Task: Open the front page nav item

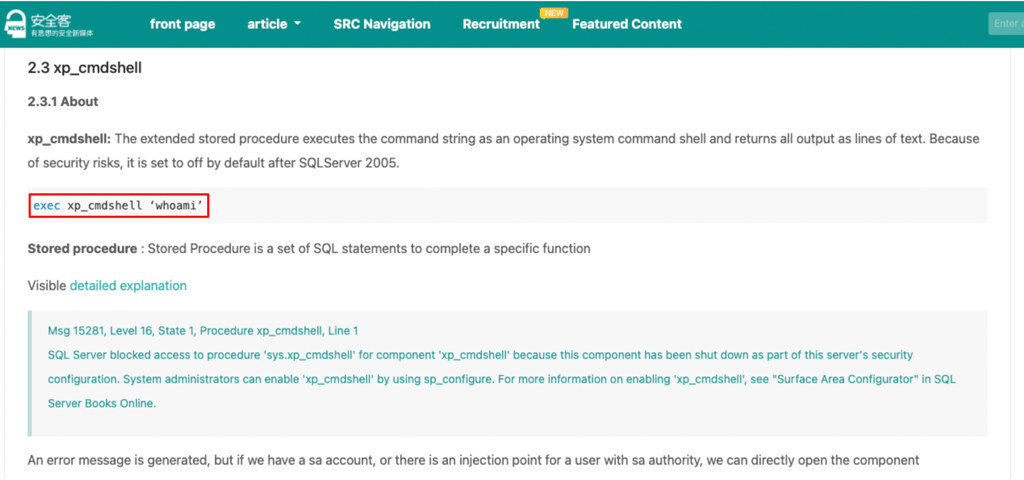Action: 182,24
